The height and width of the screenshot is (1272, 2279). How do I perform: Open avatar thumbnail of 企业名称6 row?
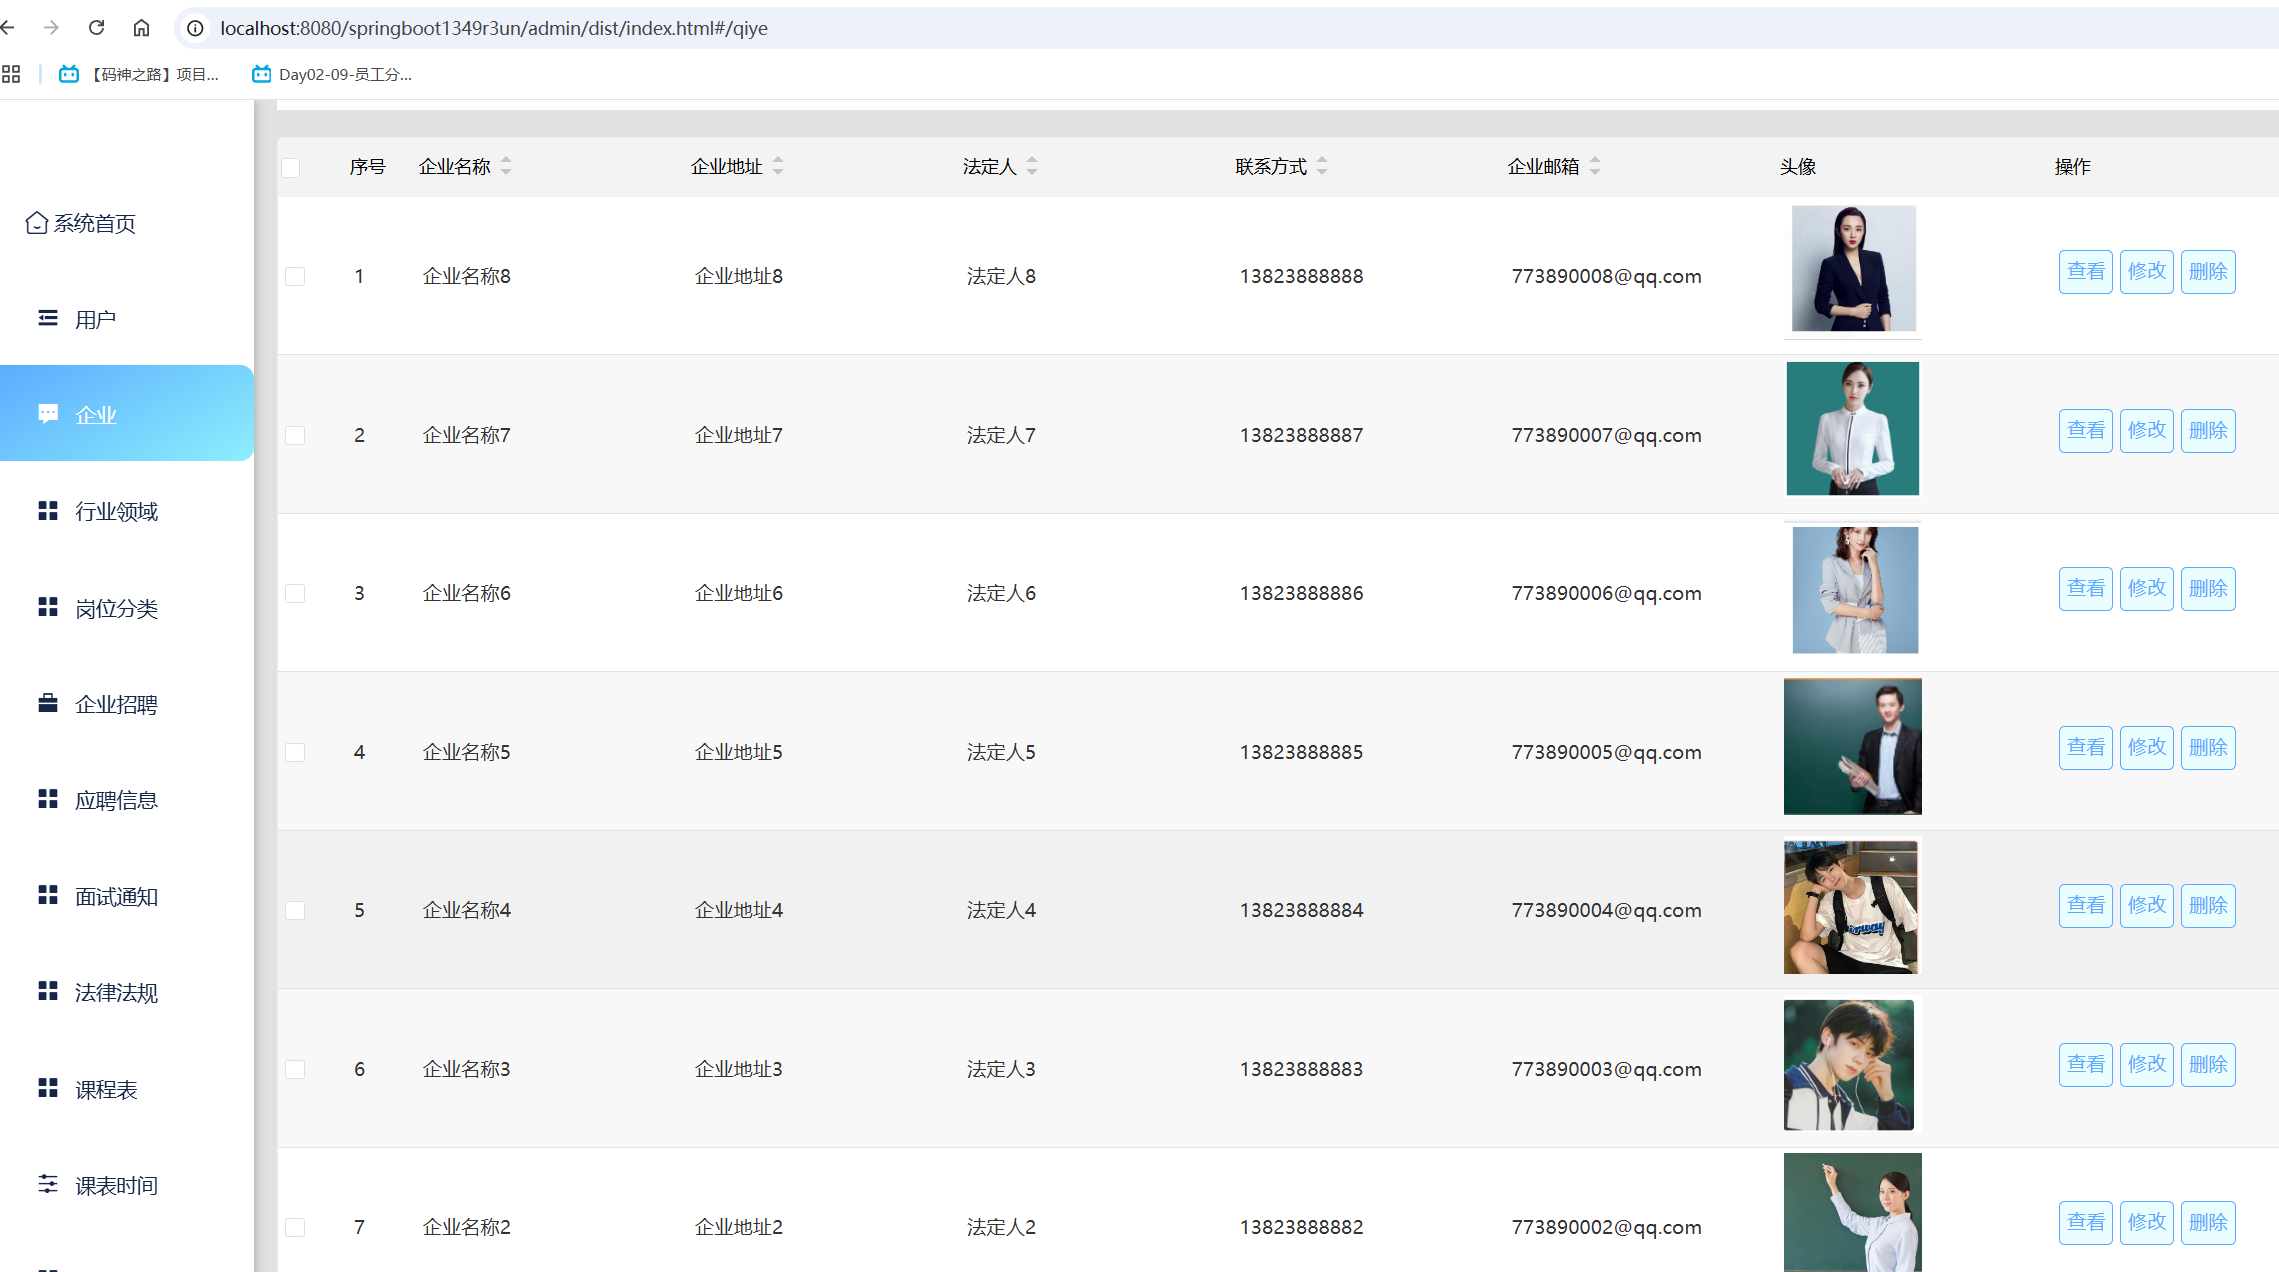click(1854, 590)
